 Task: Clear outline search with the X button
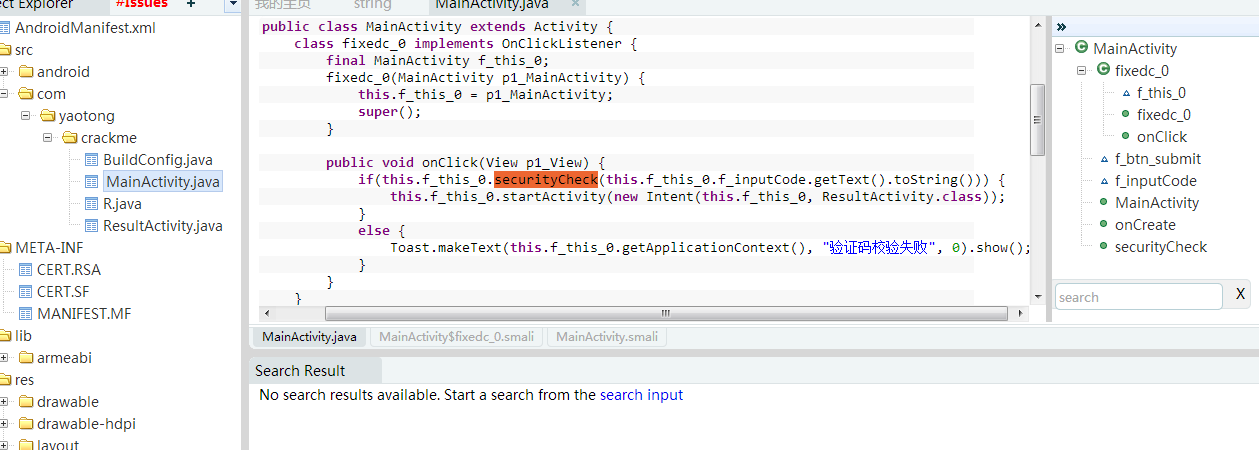1240,295
